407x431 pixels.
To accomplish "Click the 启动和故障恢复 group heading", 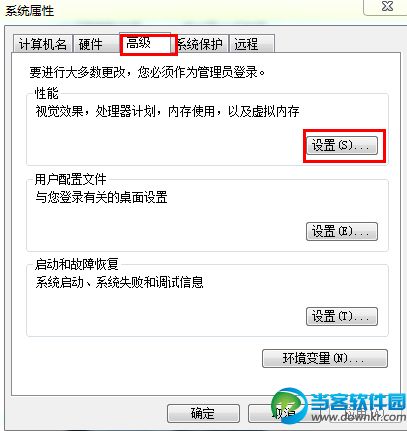I will click(76, 264).
